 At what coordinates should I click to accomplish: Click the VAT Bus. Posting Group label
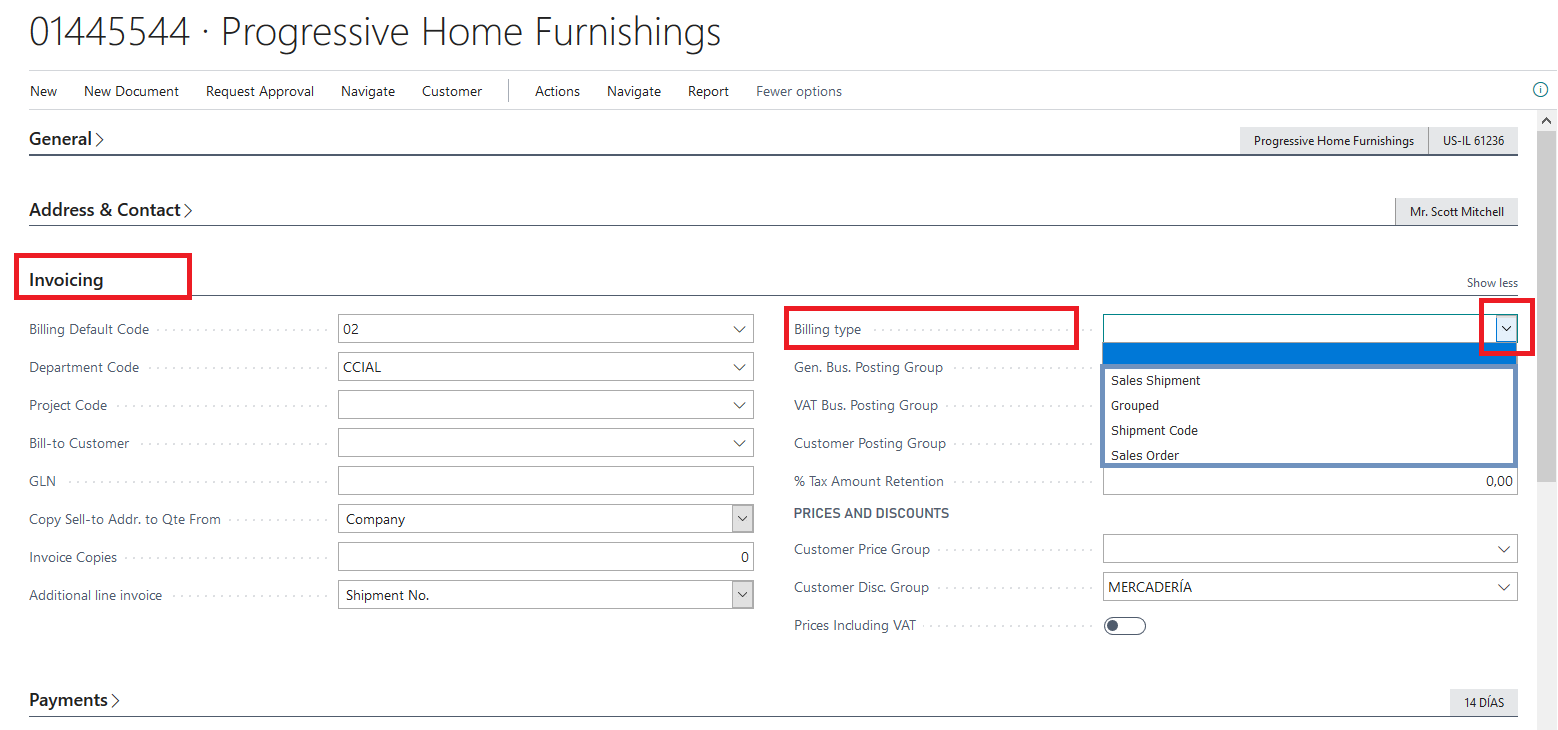coord(866,405)
